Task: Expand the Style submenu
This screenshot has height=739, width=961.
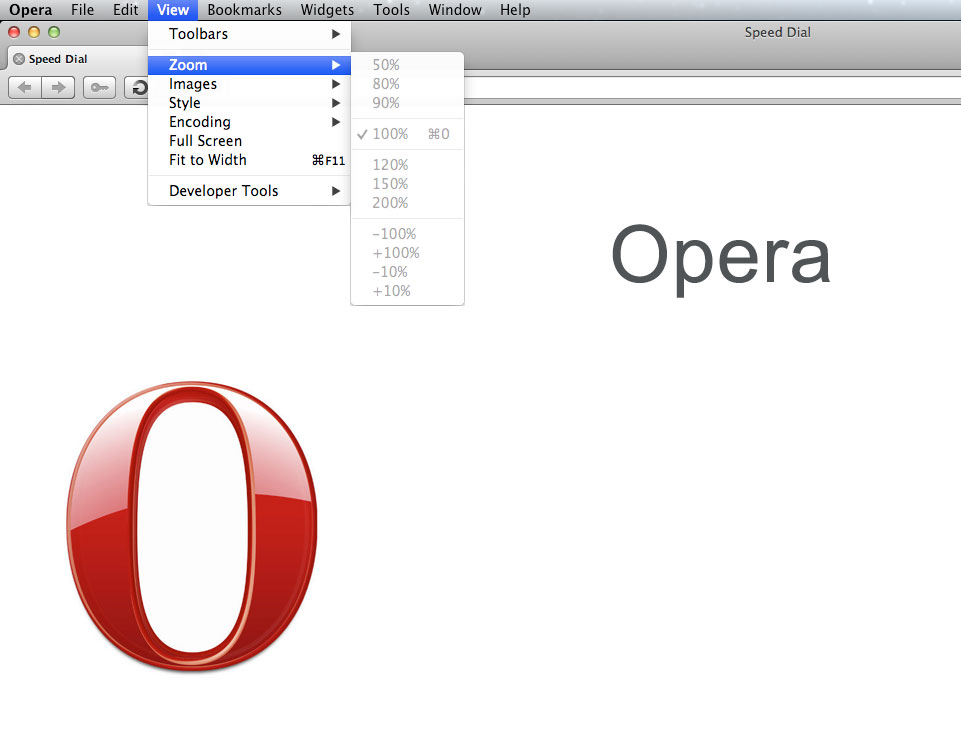Action: 249,103
